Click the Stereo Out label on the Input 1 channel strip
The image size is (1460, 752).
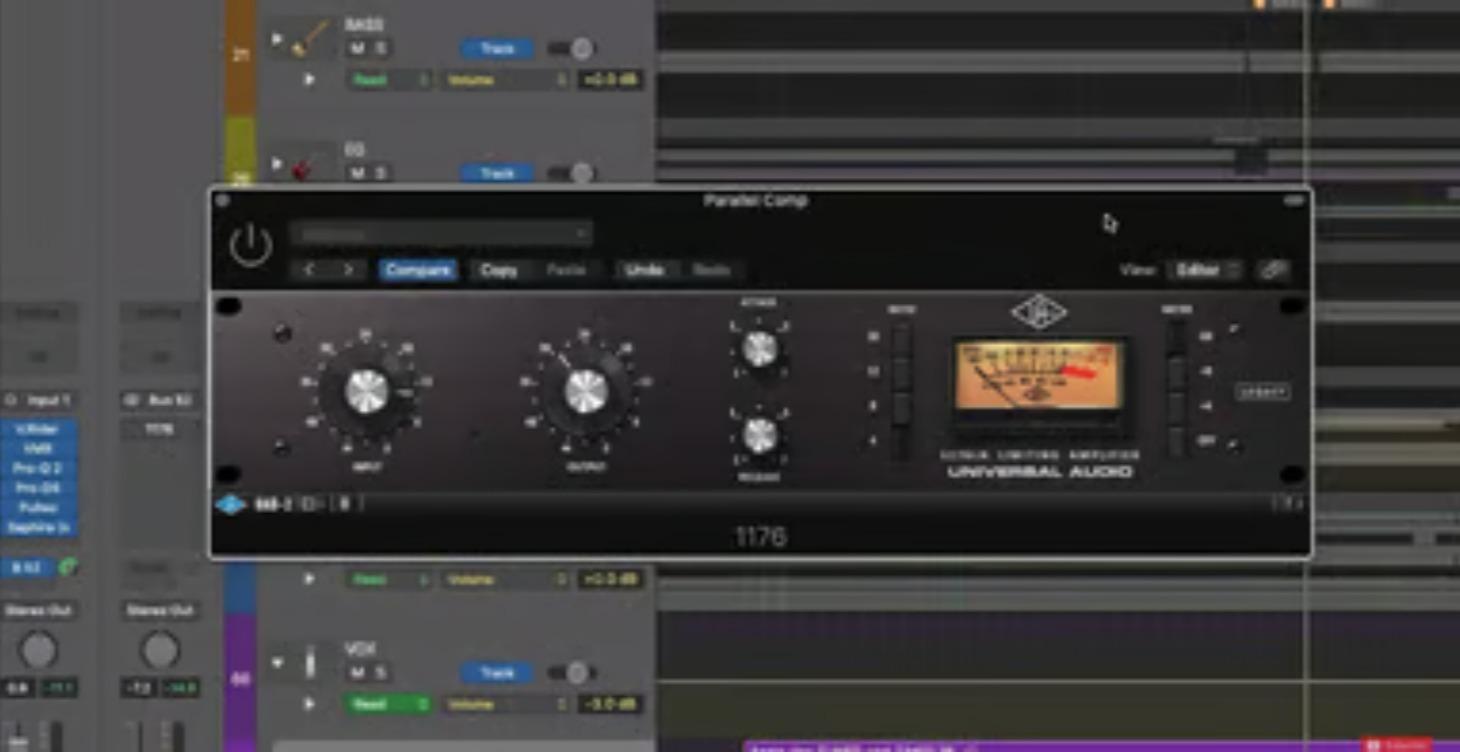(x=37, y=610)
